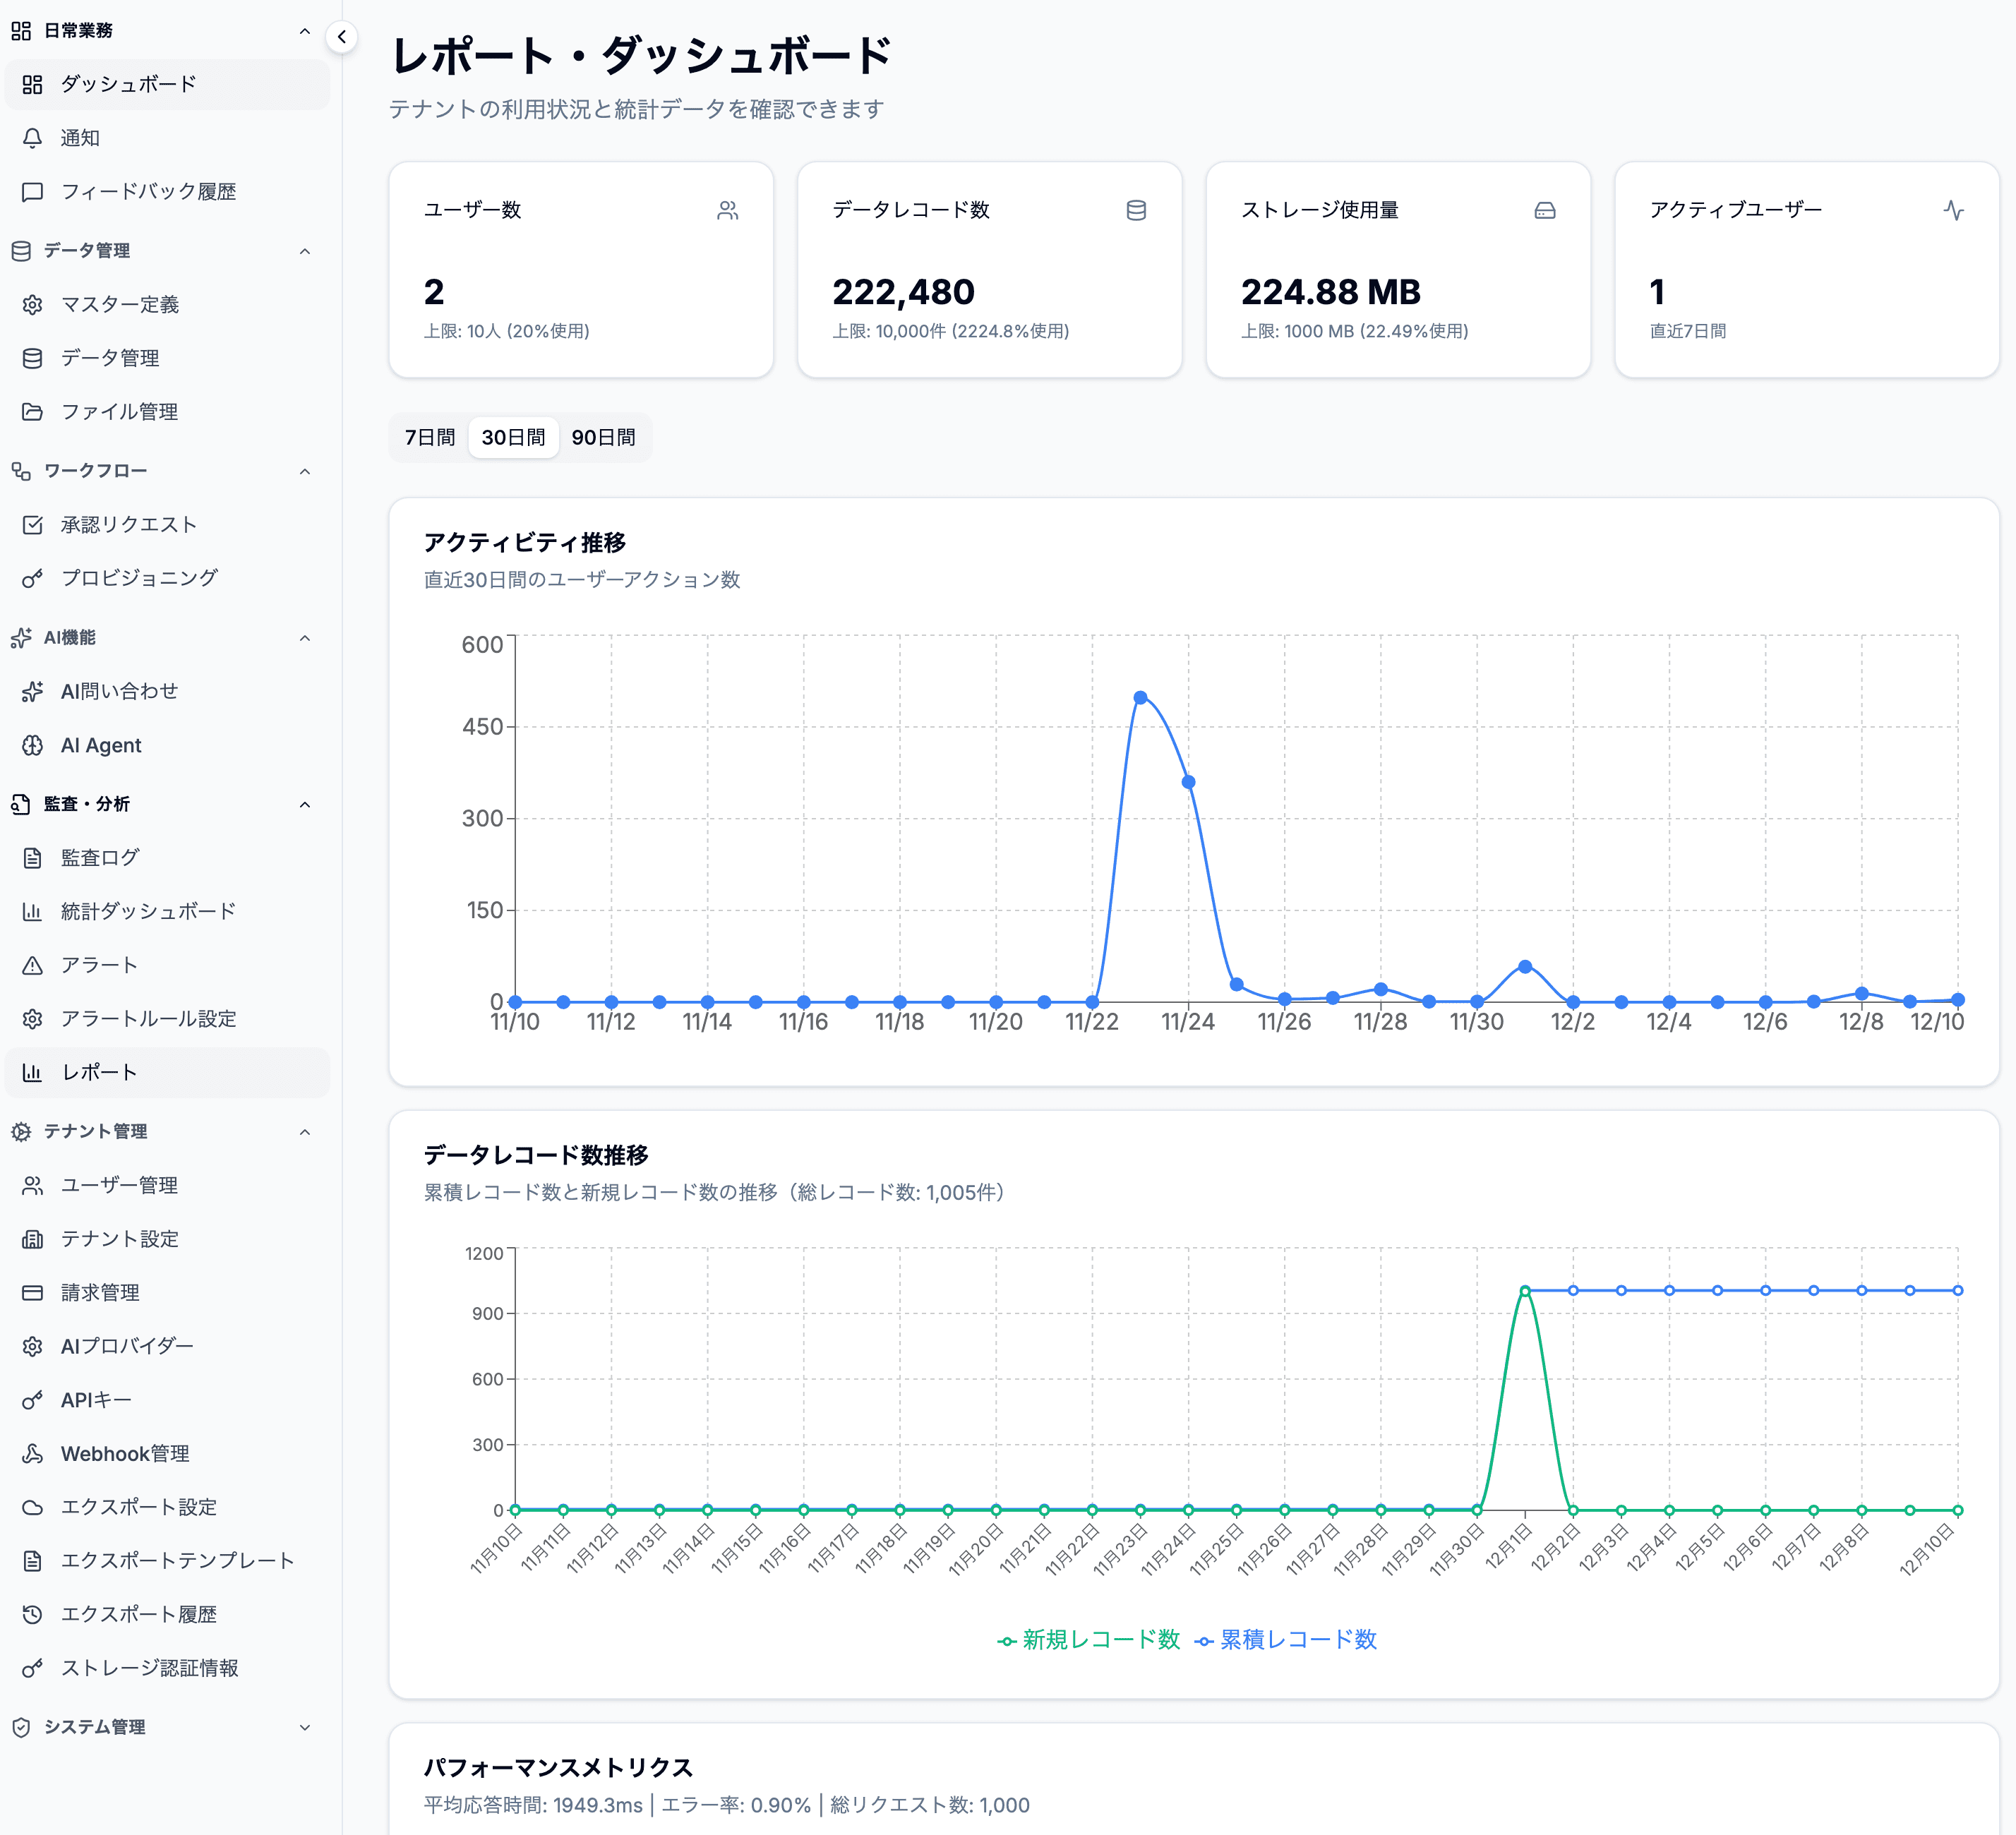Click the 監査ログ document icon
The height and width of the screenshot is (1835, 2016).
32,857
